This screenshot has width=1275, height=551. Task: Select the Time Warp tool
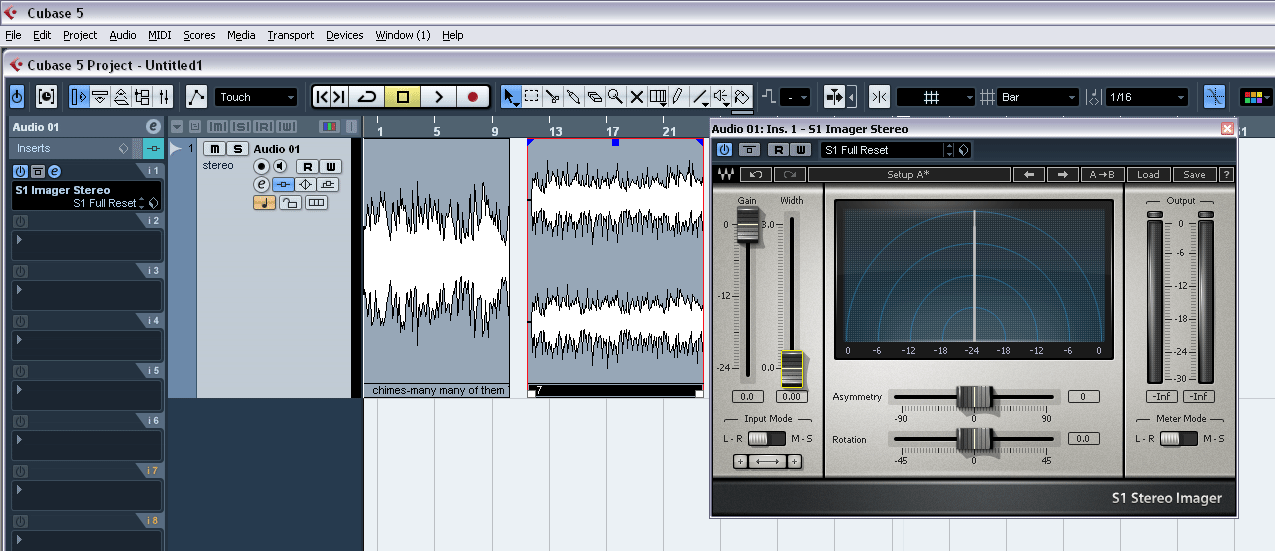click(658, 97)
